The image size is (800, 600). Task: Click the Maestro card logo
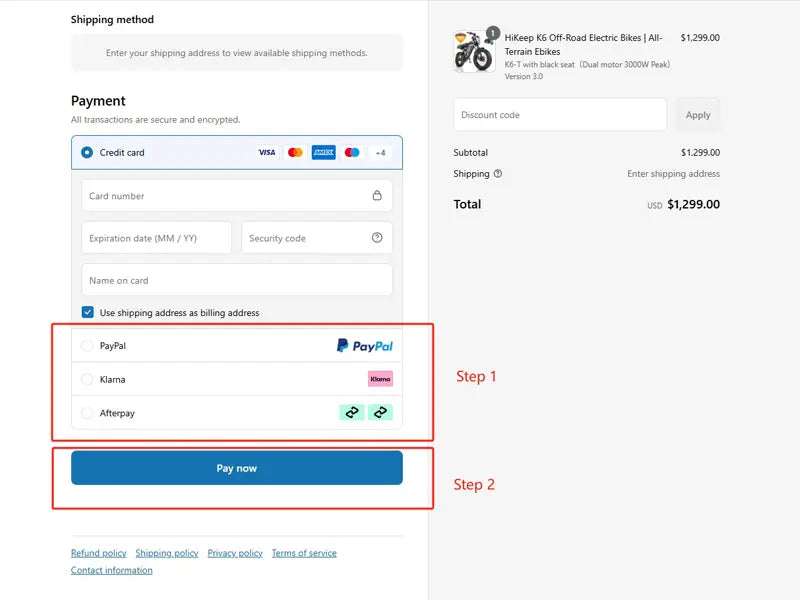pos(352,153)
